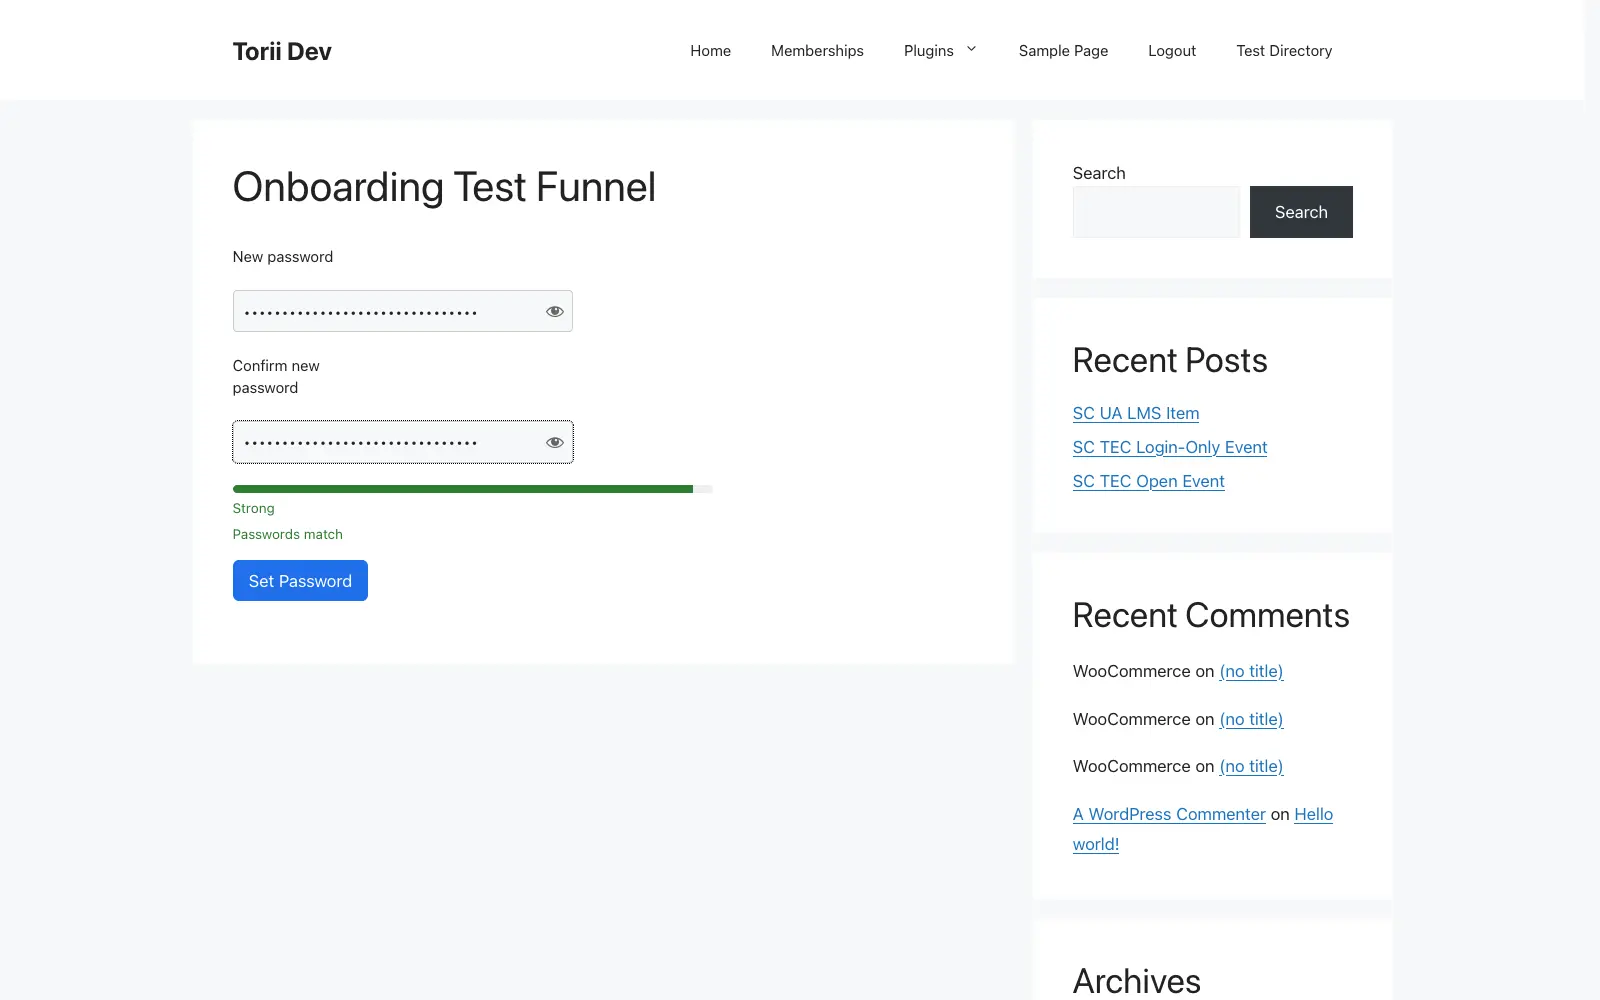Open the A WordPress Commenter link
The width and height of the screenshot is (1600, 1000).
[x=1169, y=814]
